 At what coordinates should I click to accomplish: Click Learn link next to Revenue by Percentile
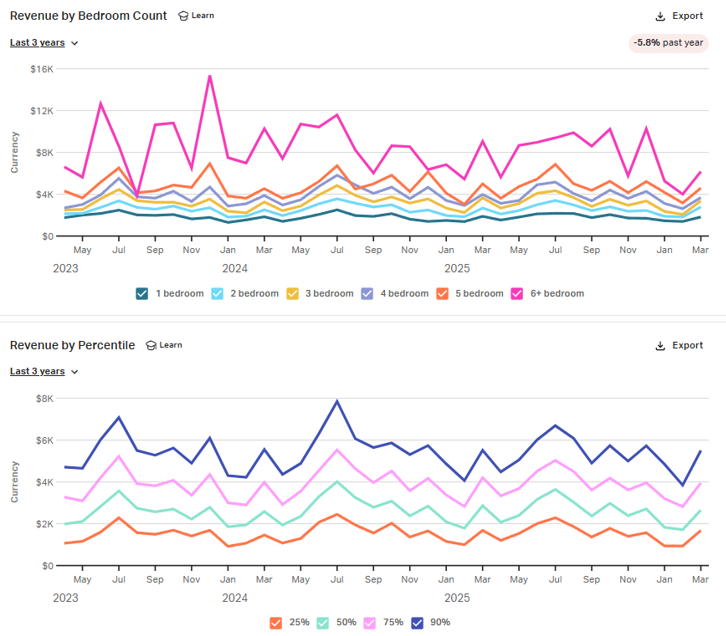point(171,346)
